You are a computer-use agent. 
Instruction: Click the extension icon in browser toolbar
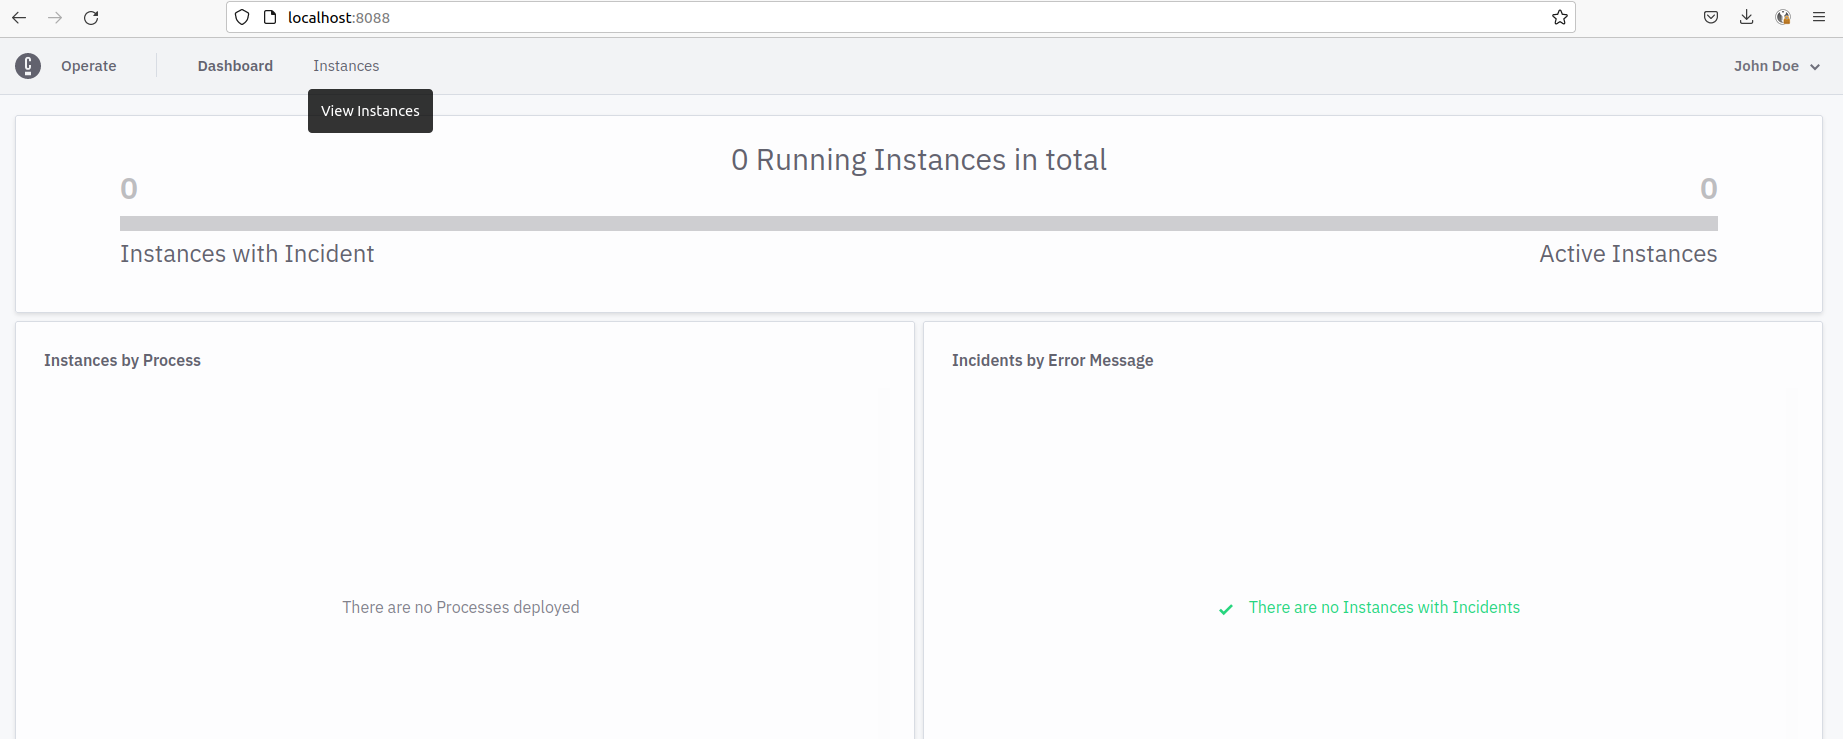click(x=1783, y=17)
